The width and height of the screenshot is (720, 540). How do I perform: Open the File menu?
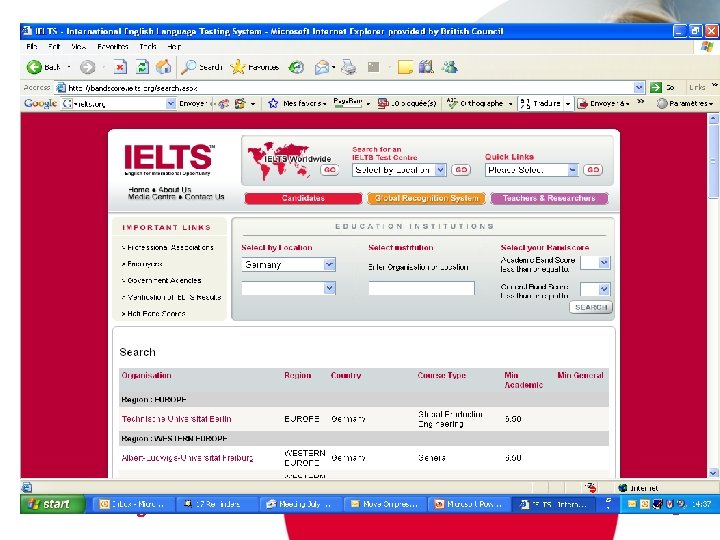(x=32, y=46)
